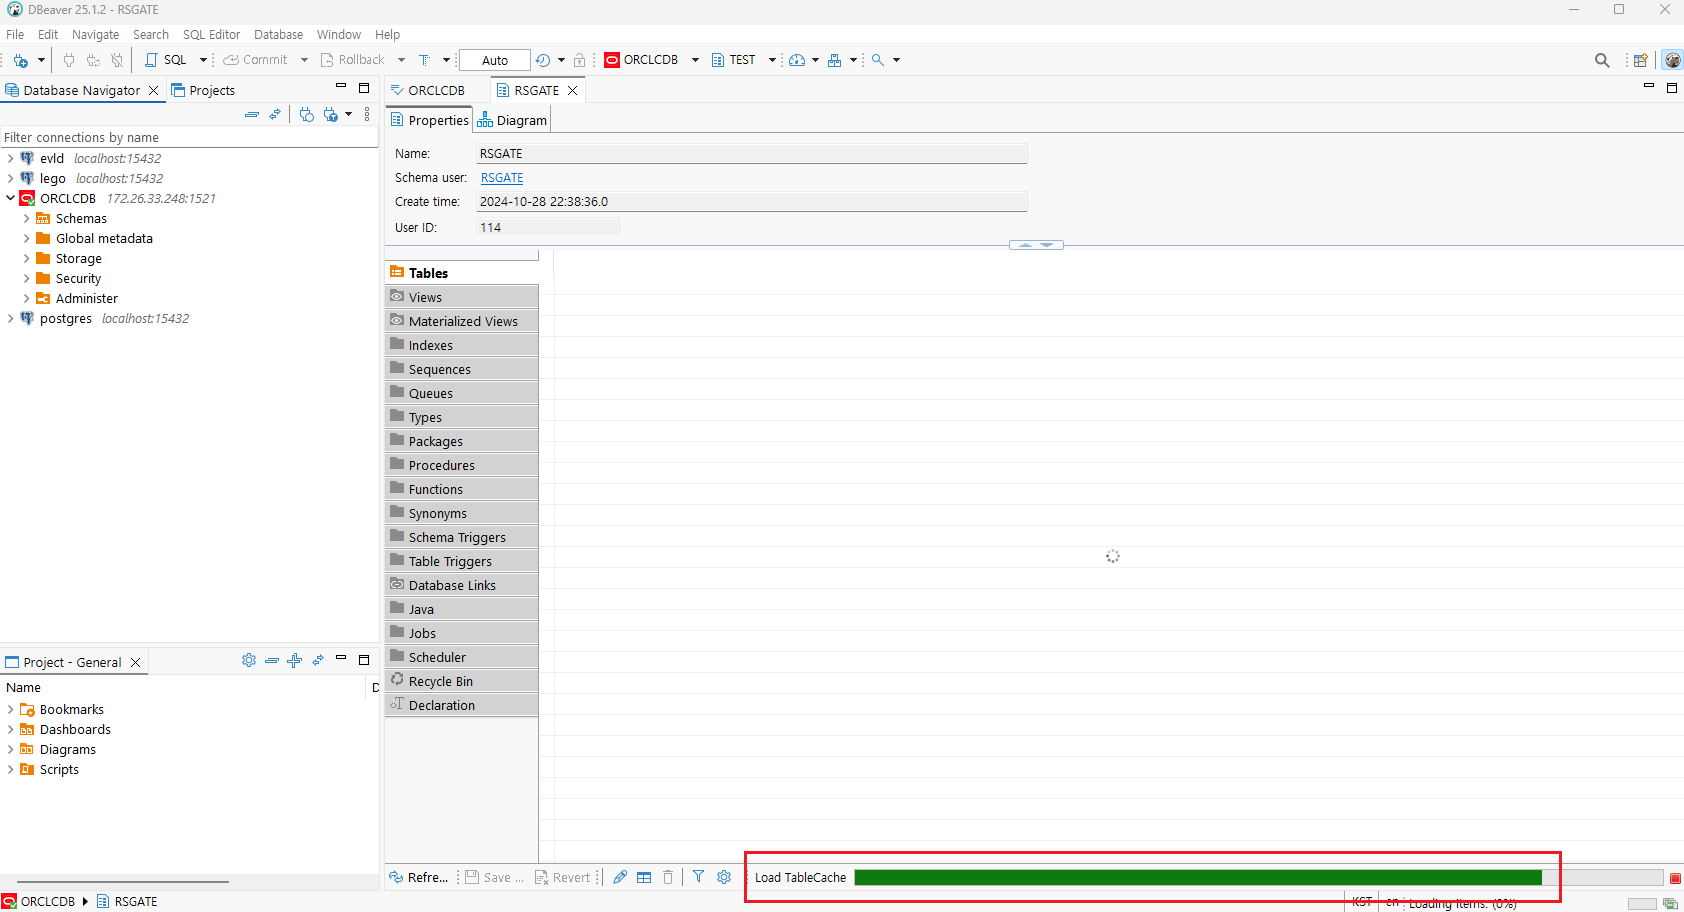Click the Load TableCache progress bar
This screenshot has height=912, width=1684.
pyautogui.click(x=1258, y=877)
